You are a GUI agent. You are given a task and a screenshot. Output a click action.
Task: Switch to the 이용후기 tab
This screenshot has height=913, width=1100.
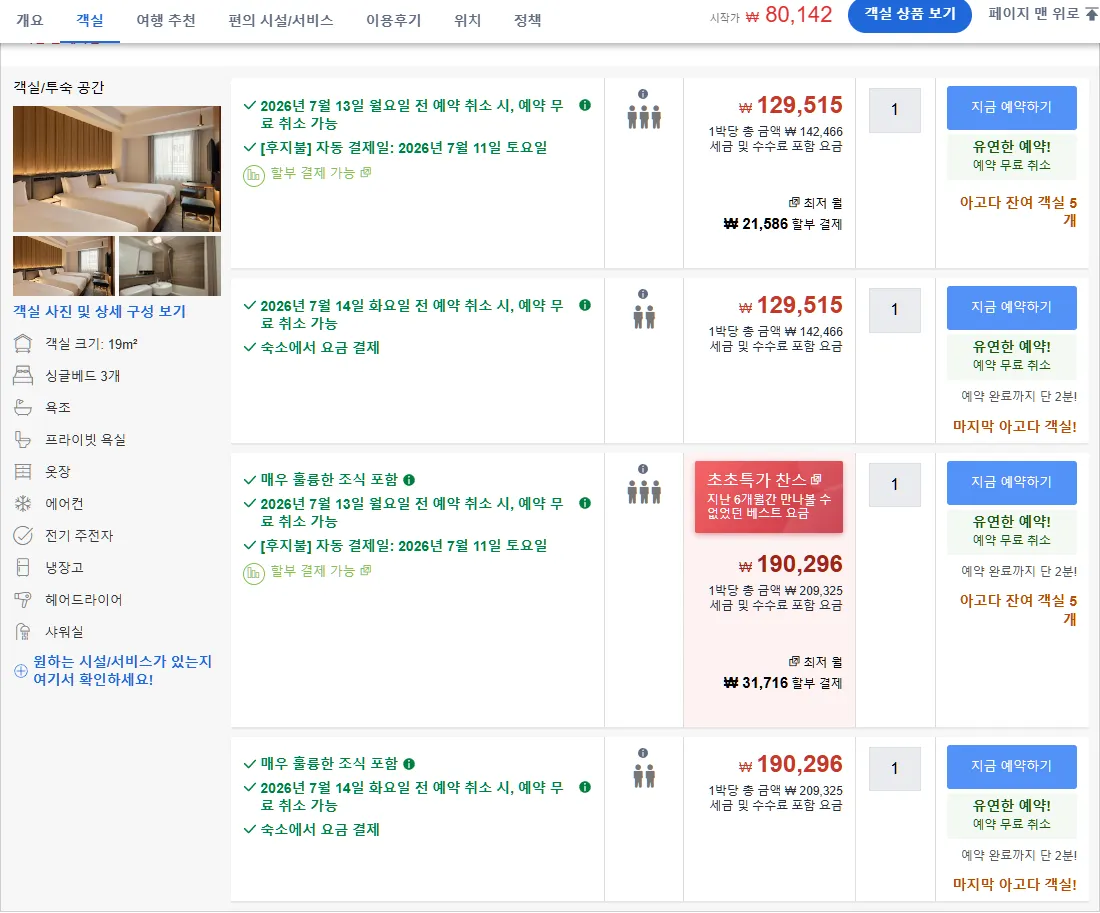coord(394,20)
